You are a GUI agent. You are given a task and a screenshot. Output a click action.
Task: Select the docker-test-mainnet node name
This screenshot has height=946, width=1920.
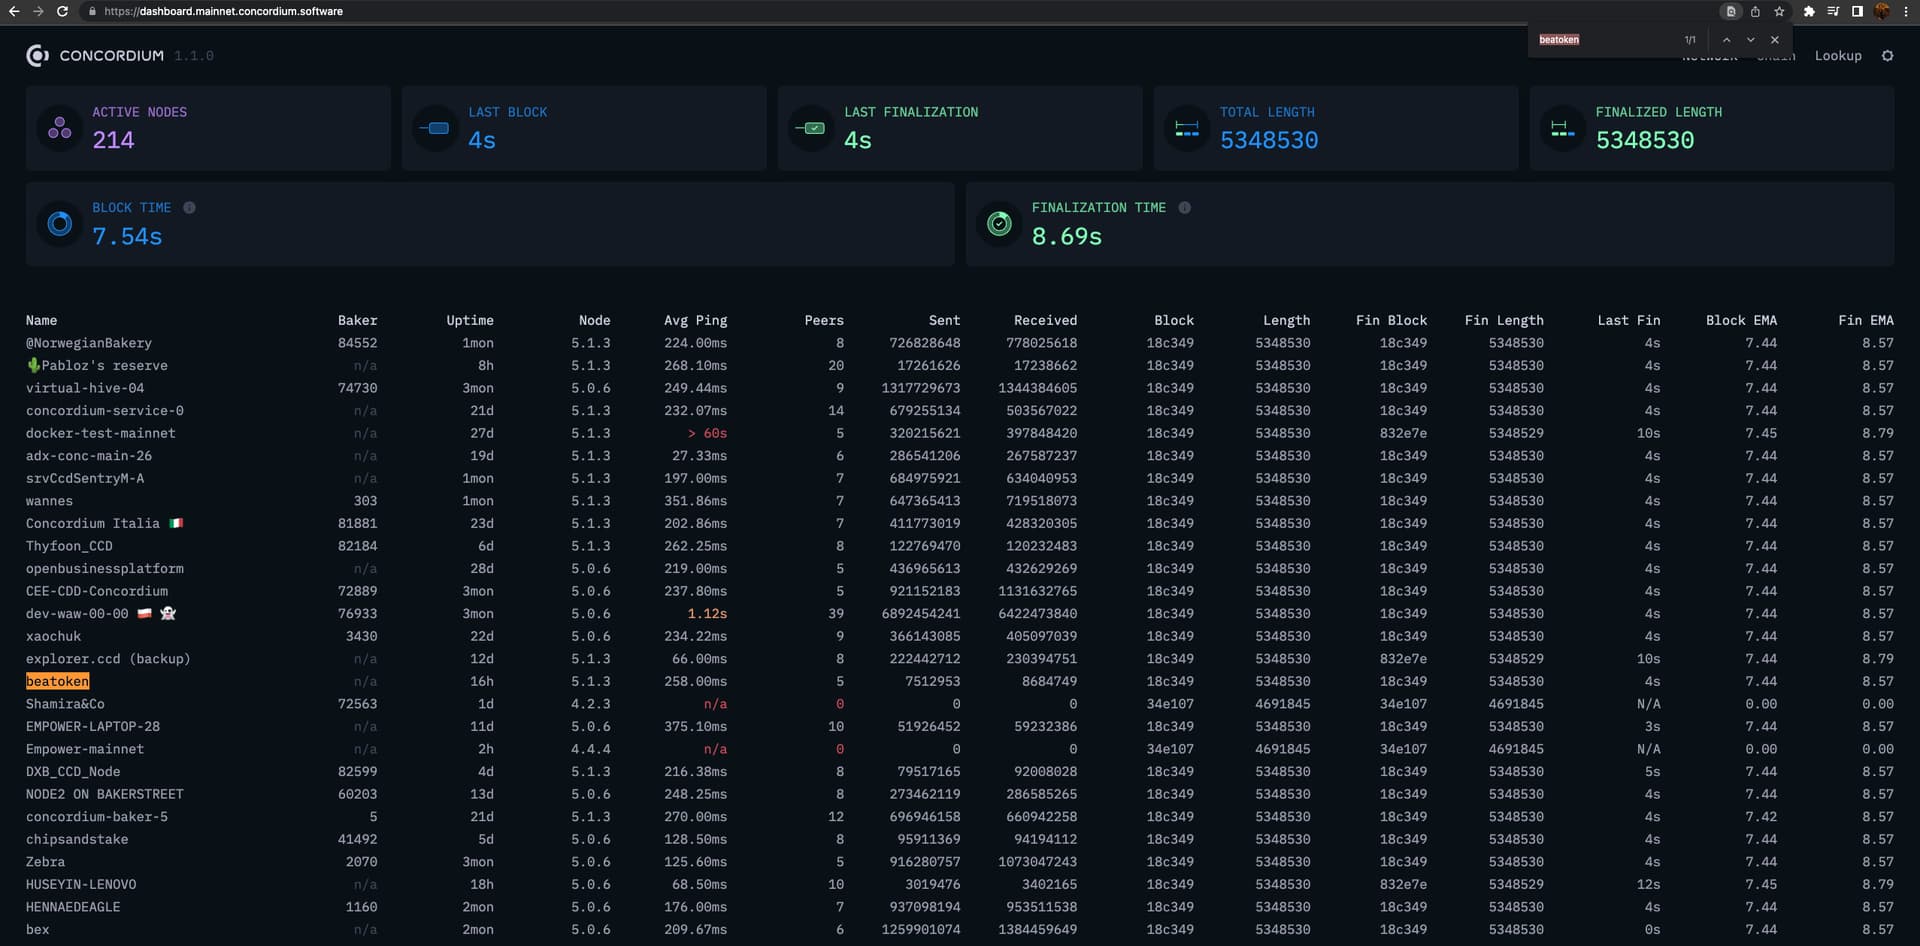(x=100, y=433)
